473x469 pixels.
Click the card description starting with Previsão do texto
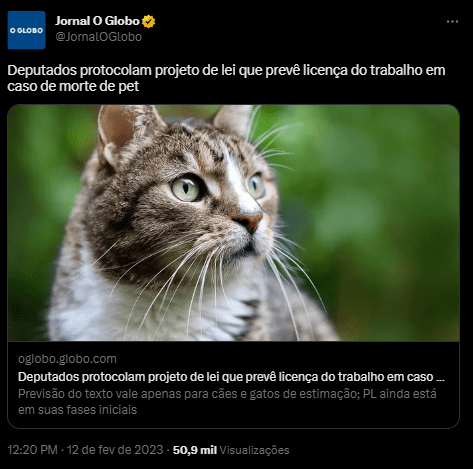click(x=227, y=402)
